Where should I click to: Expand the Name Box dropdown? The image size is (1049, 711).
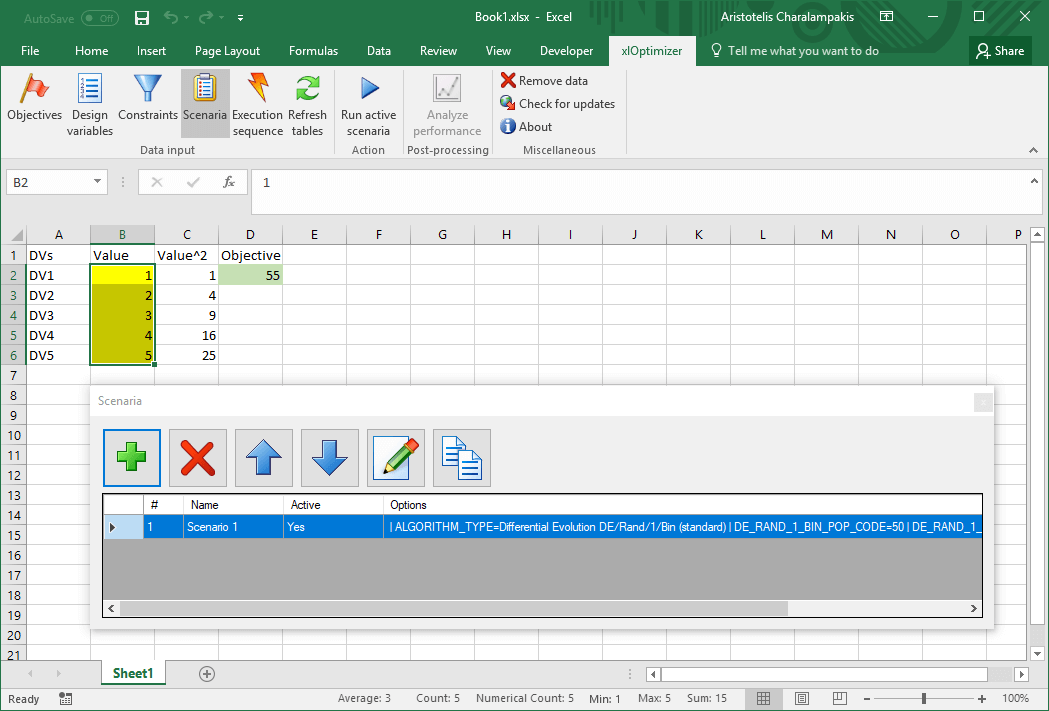98,182
